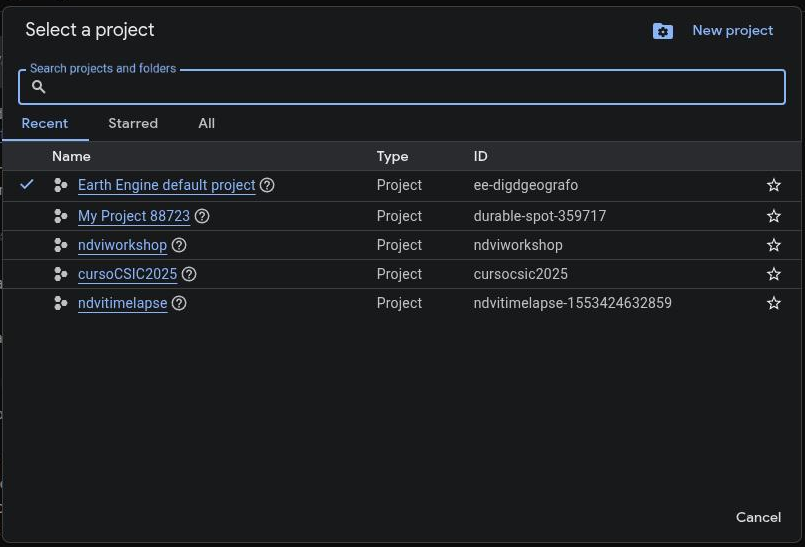Open help icon next to ndvitimelapse
The image size is (805, 547).
coord(179,303)
